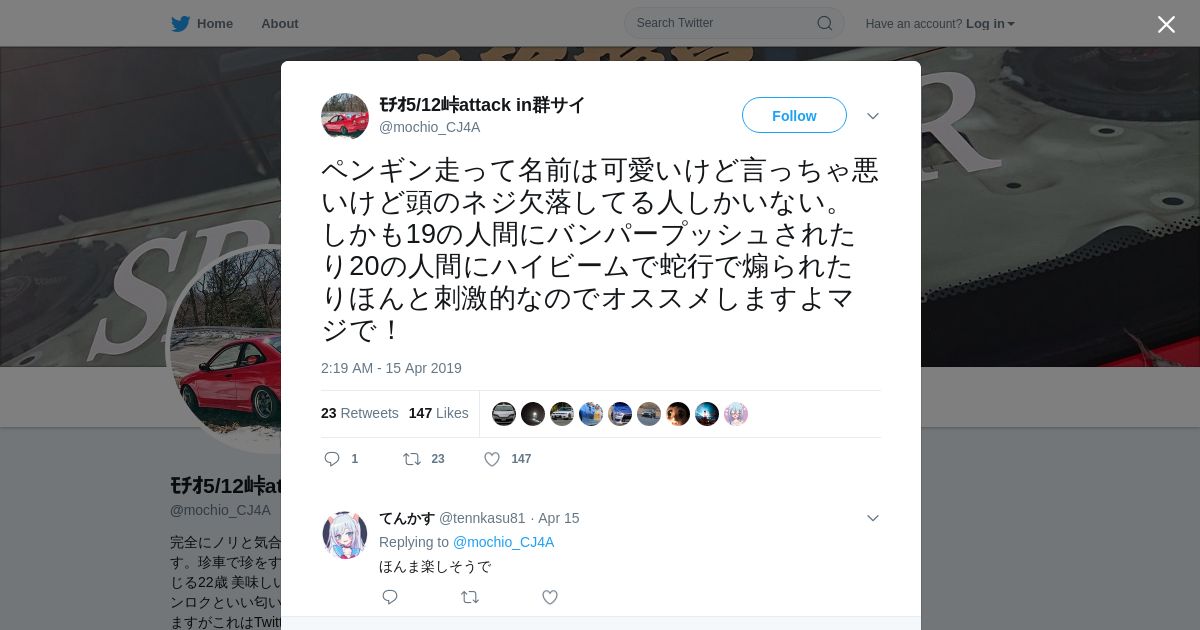Click the retweet icon showing 23
The image size is (1200, 630).
coord(411,459)
